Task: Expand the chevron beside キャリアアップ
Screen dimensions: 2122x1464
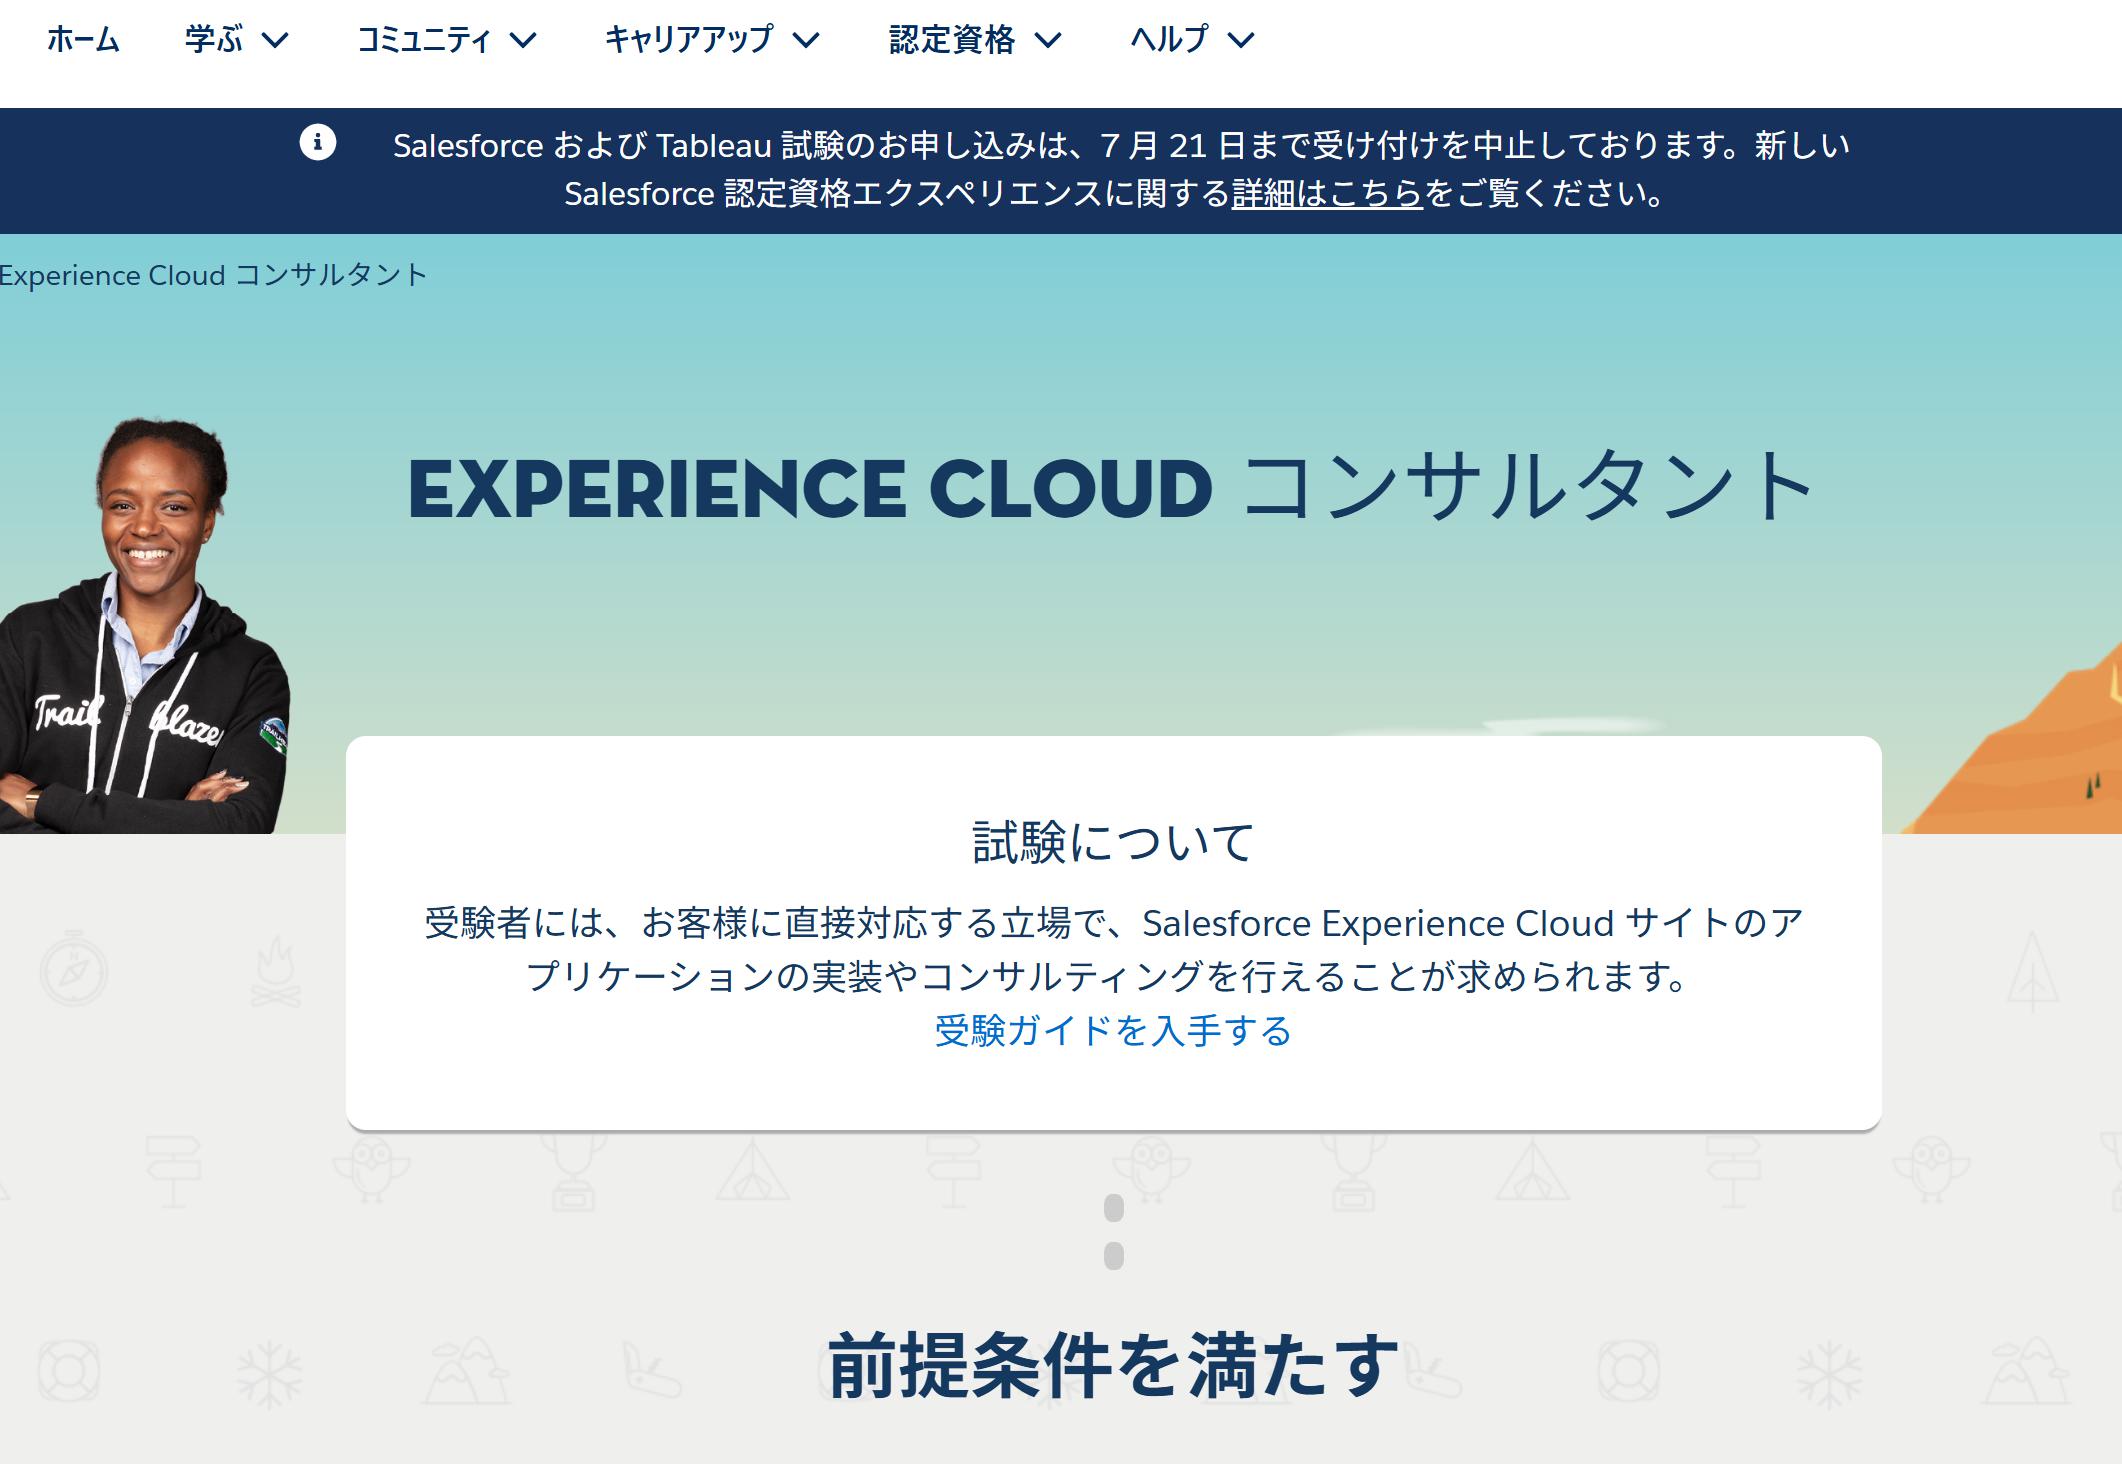Action: [x=806, y=40]
